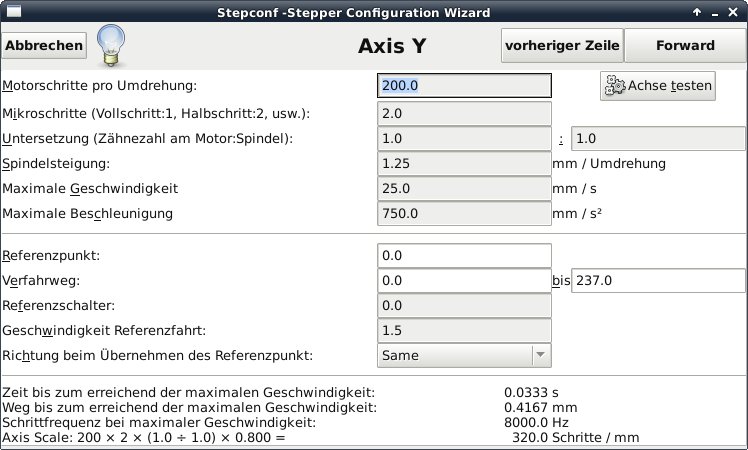Image resolution: width=748 pixels, height=450 pixels.
Task: Click the window menu icon in title bar
Action: click(13, 11)
